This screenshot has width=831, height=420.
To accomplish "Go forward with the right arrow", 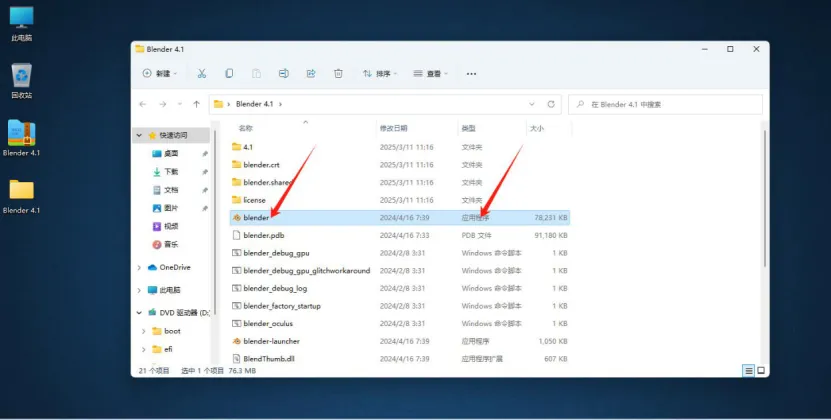I will (163, 104).
